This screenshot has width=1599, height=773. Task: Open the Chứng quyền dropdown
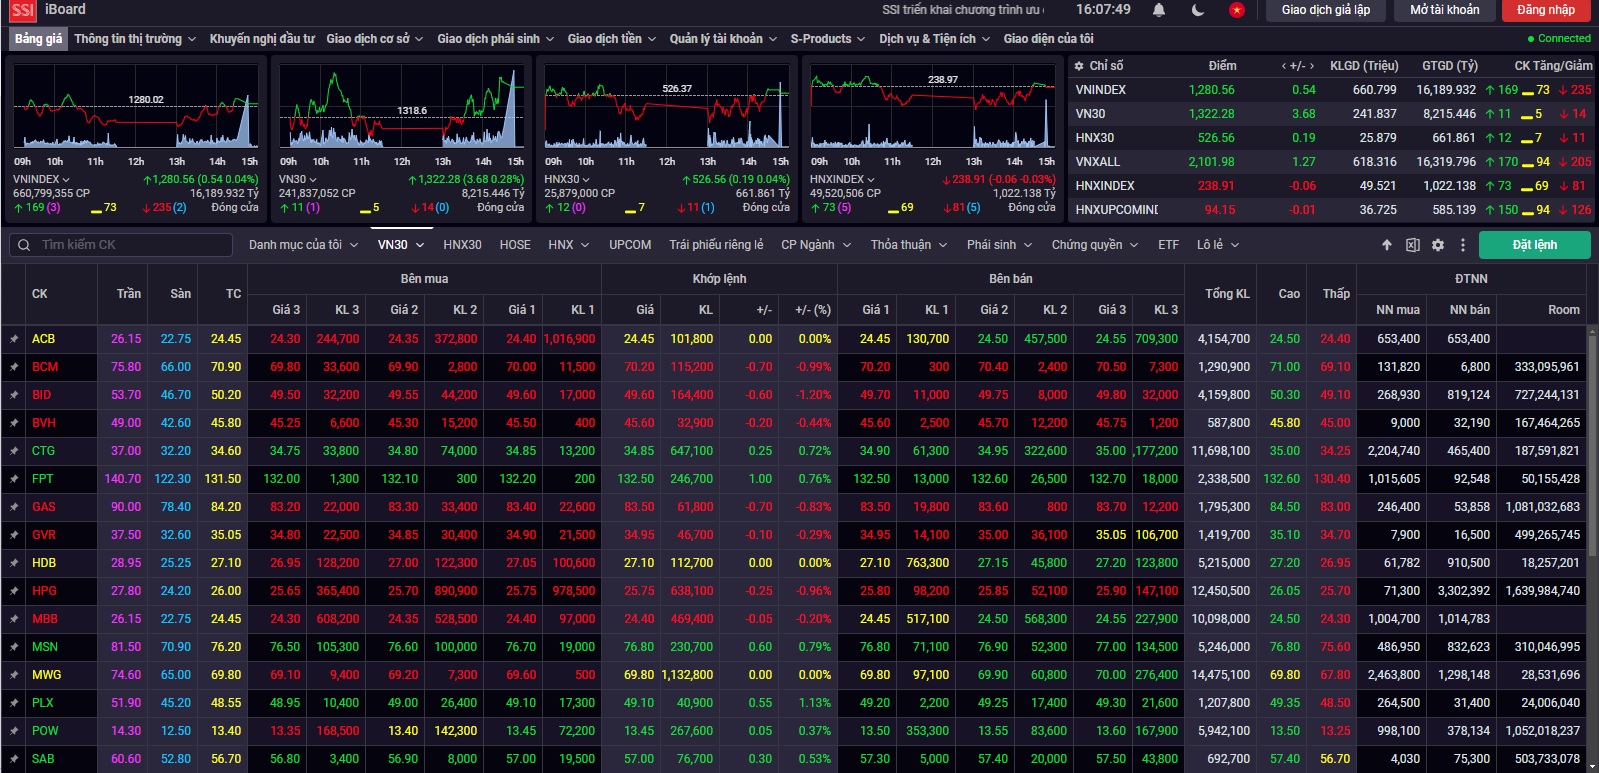pos(1094,245)
